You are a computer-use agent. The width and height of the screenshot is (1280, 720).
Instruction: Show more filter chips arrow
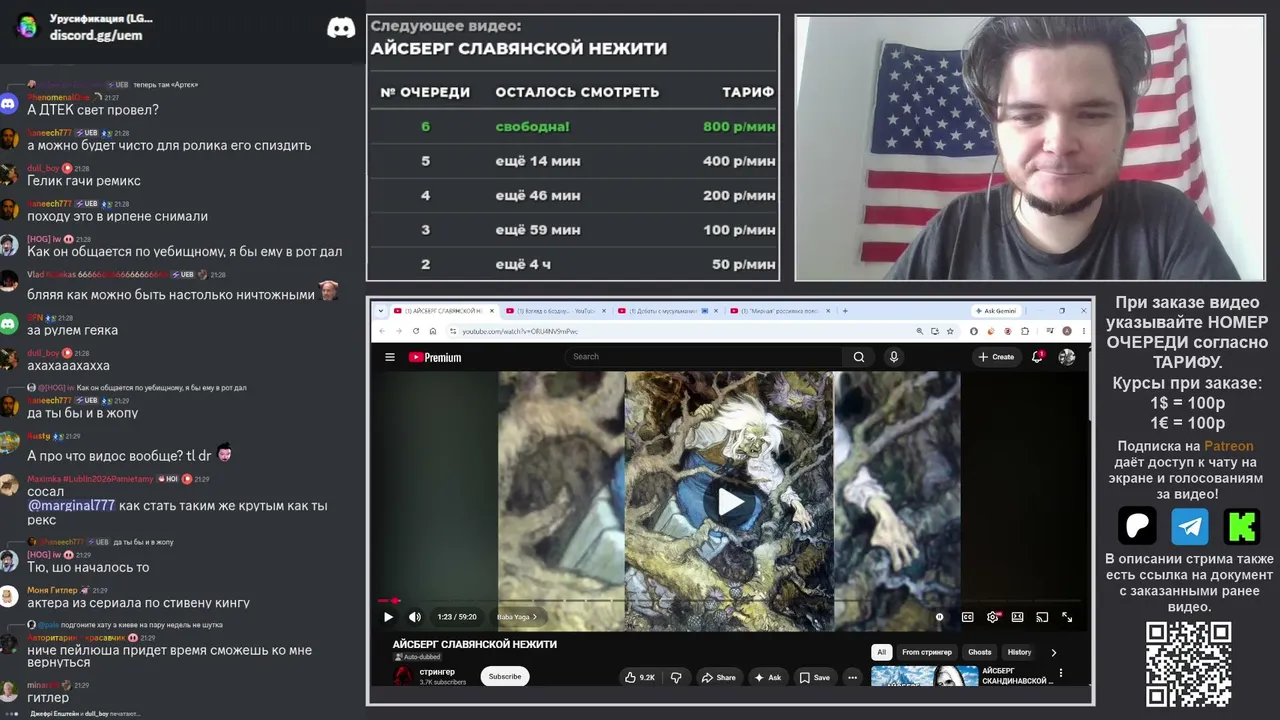(1053, 652)
